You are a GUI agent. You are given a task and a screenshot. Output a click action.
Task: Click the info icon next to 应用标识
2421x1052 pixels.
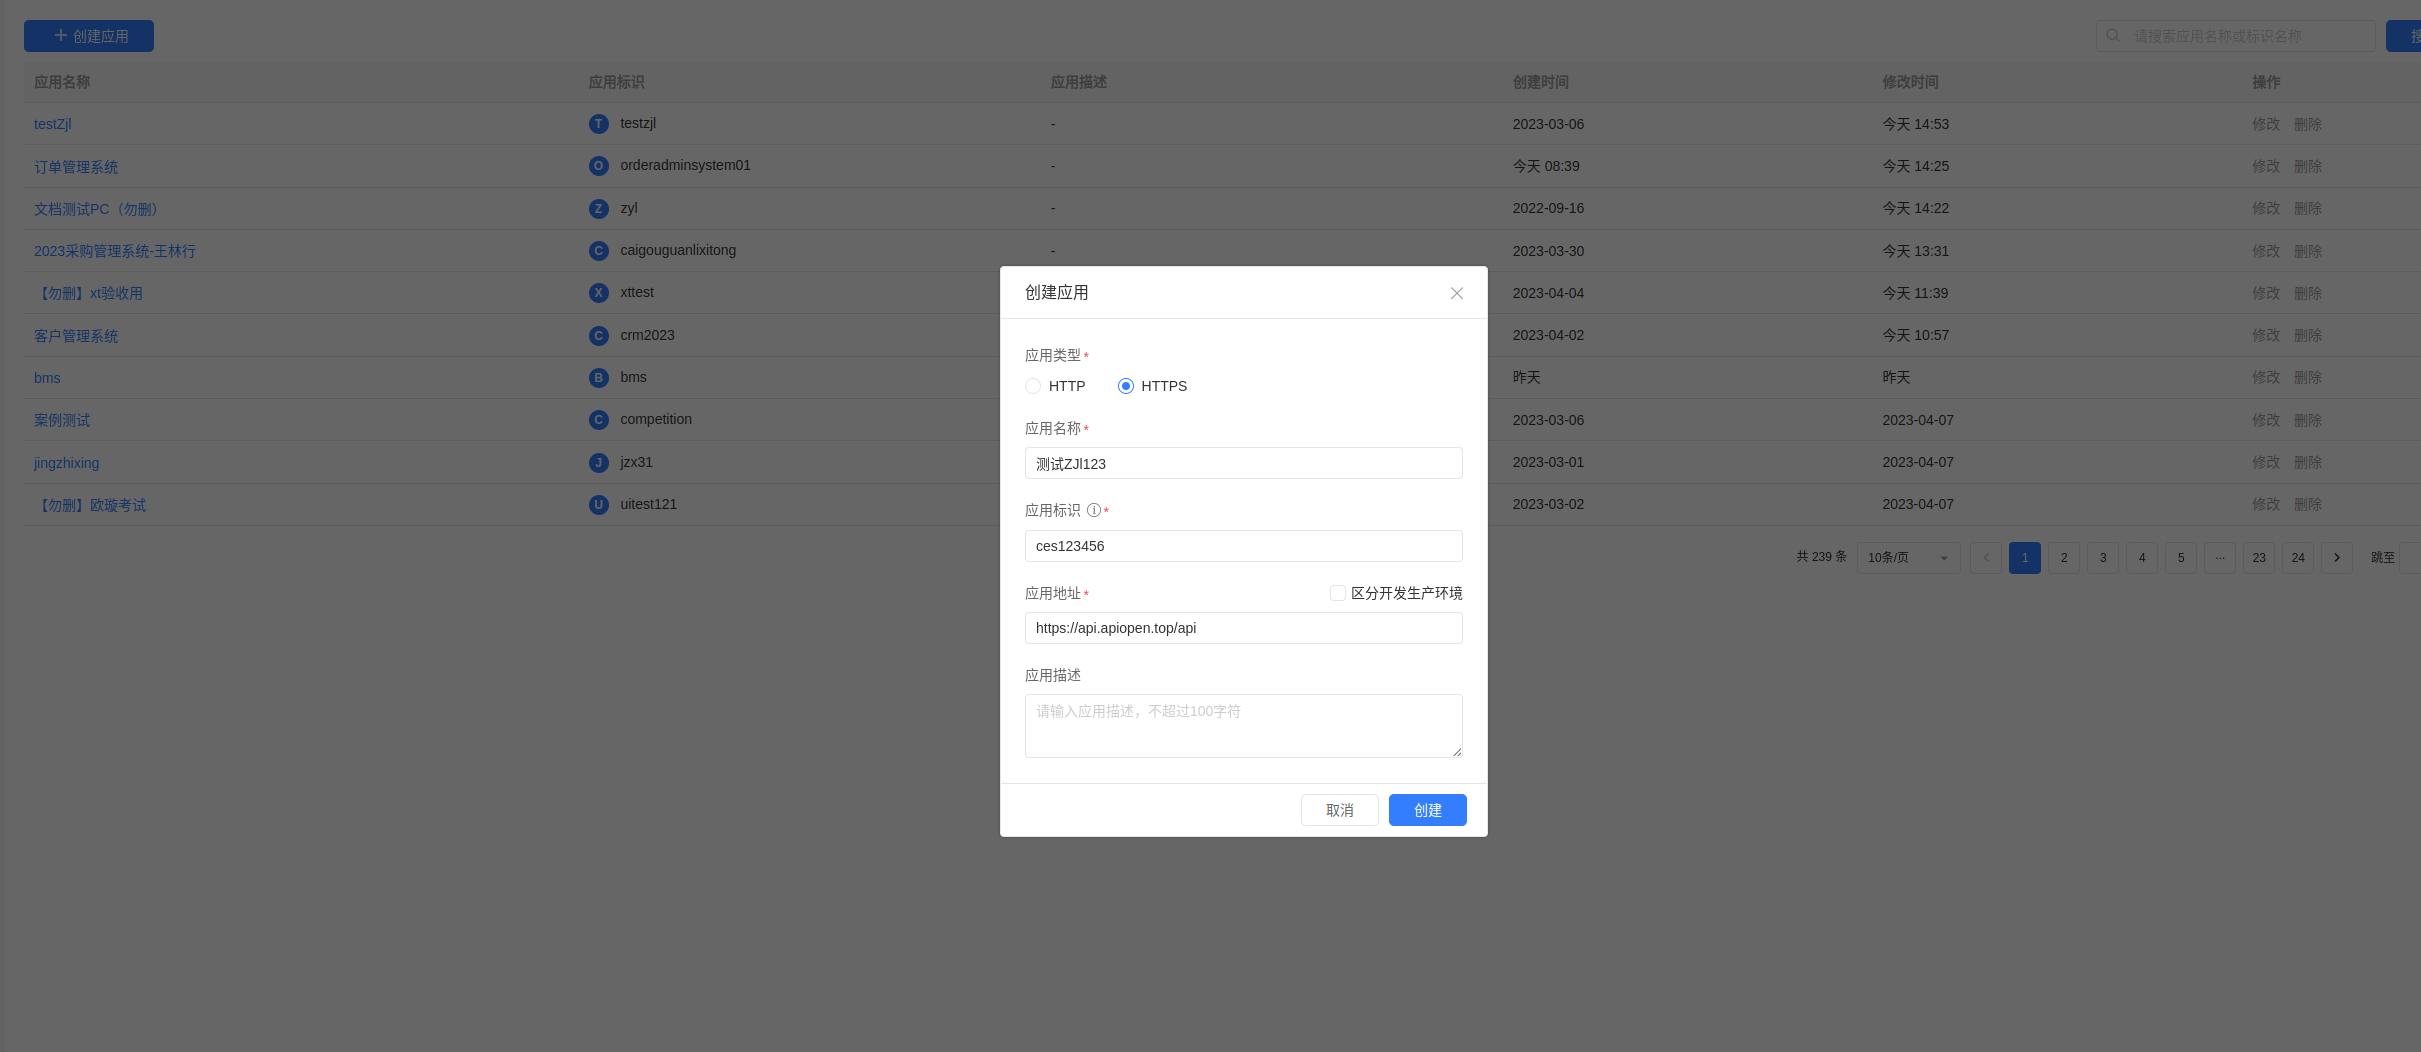(1093, 510)
